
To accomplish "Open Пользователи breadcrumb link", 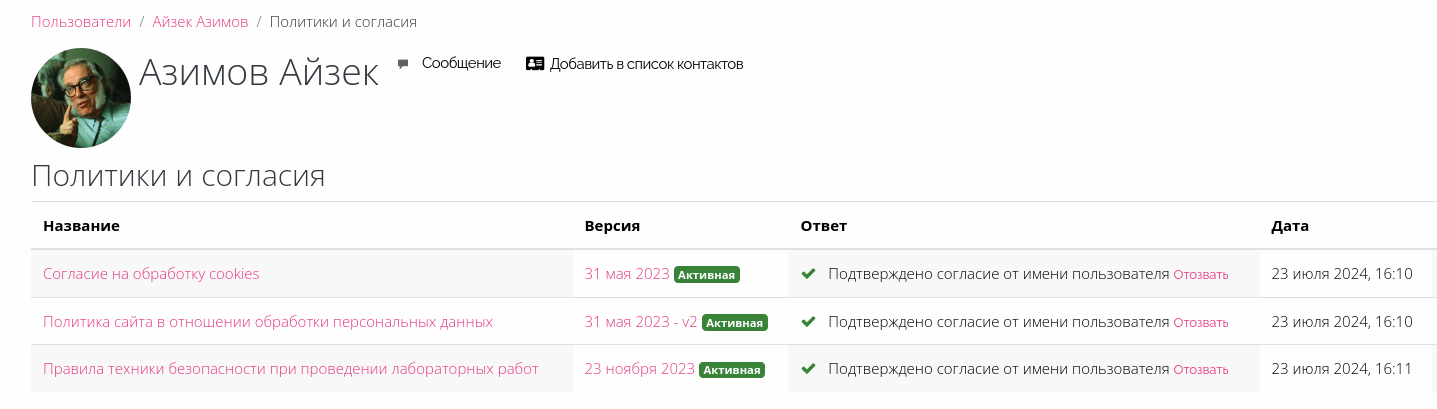I will click(x=81, y=21).
